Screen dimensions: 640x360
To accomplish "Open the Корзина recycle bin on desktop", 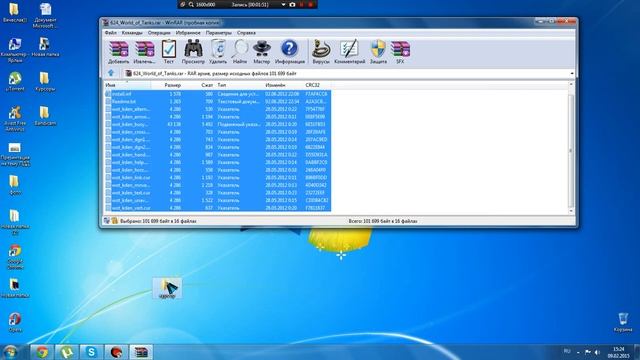I will (623, 322).
